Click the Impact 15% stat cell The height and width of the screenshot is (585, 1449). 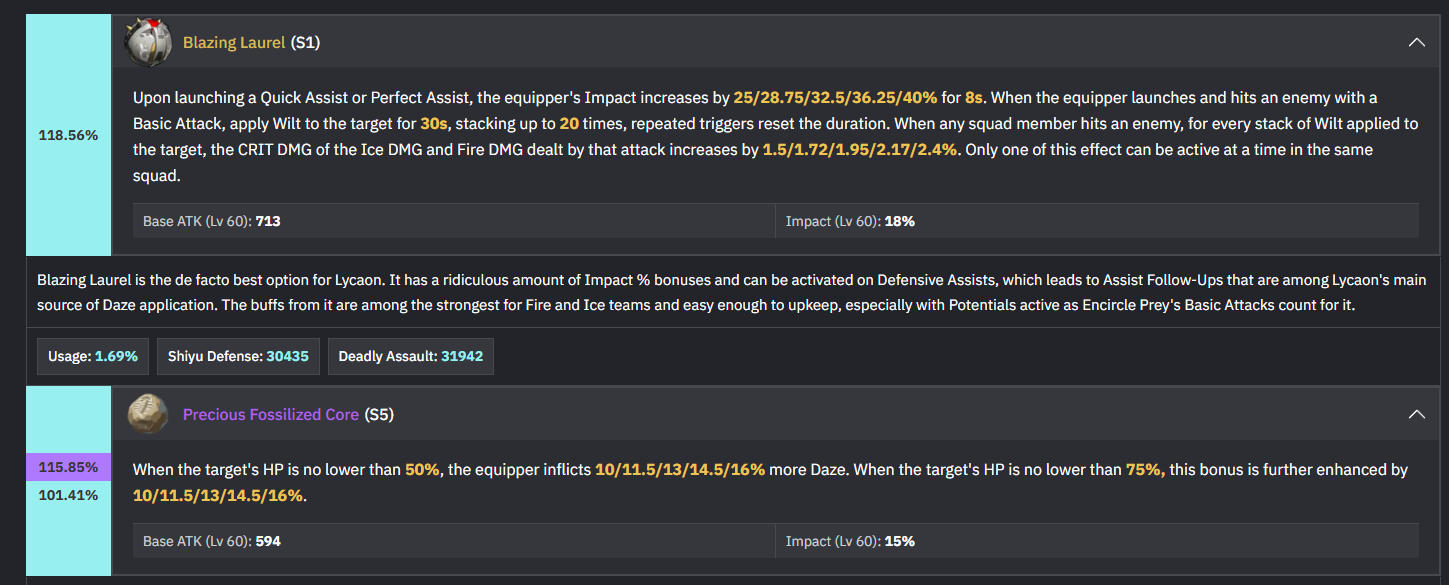(x=1097, y=541)
